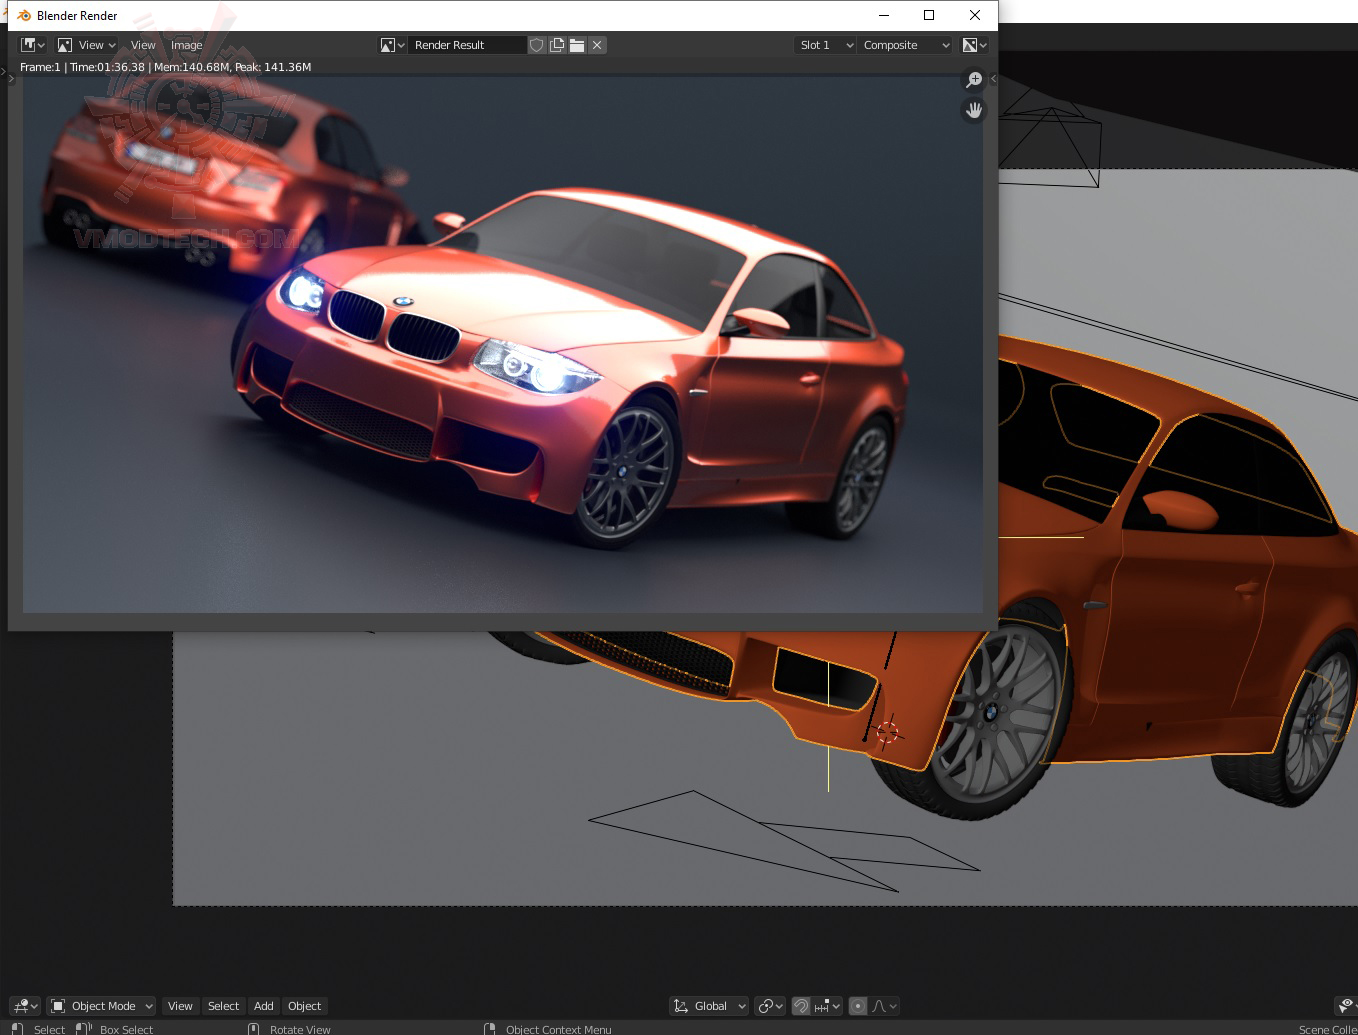This screenshot has height=1035, width=1358.
Task: Open the Image menu in render window
Action: (x=186, y=45)
